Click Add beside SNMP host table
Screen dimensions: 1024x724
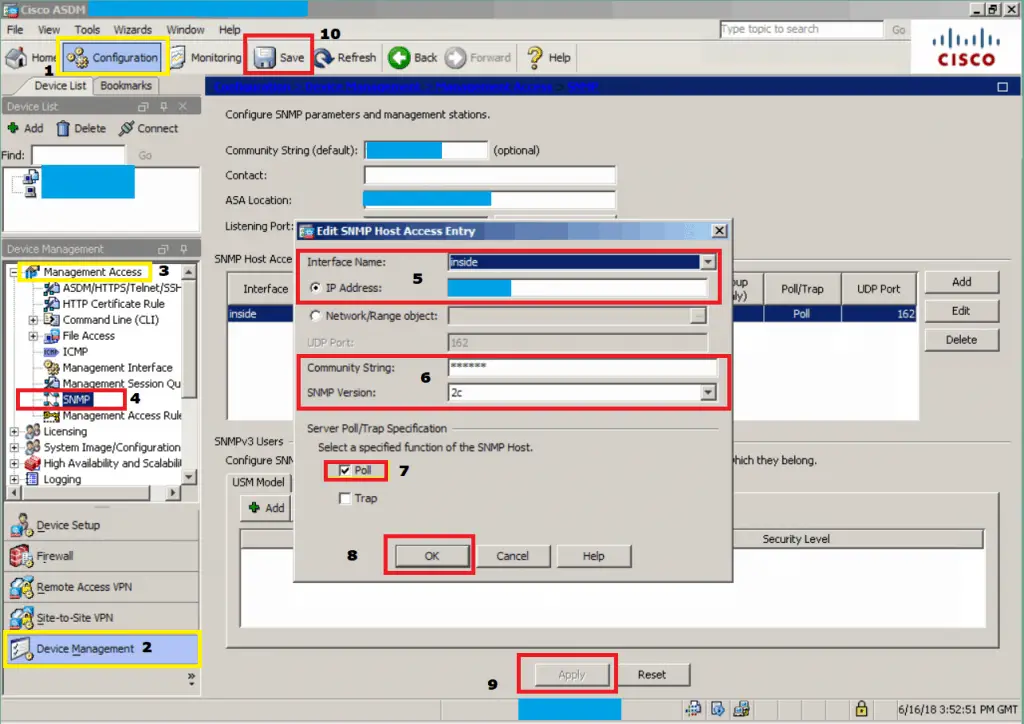pos(961,282)
